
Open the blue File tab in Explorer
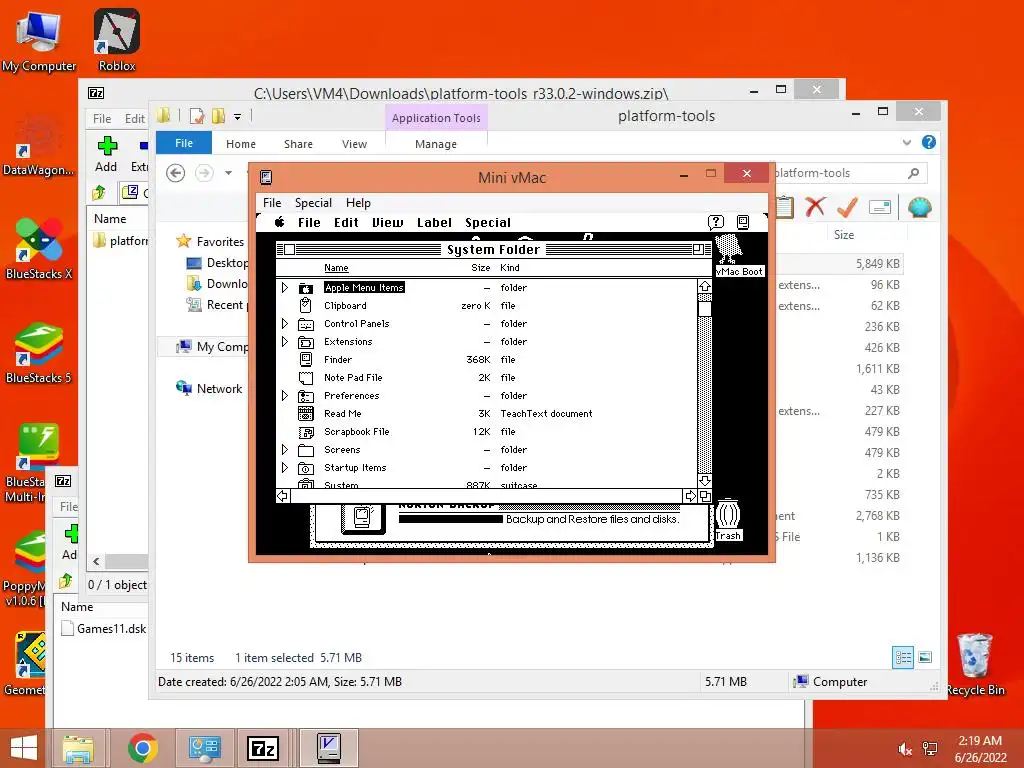coord(184,143)
